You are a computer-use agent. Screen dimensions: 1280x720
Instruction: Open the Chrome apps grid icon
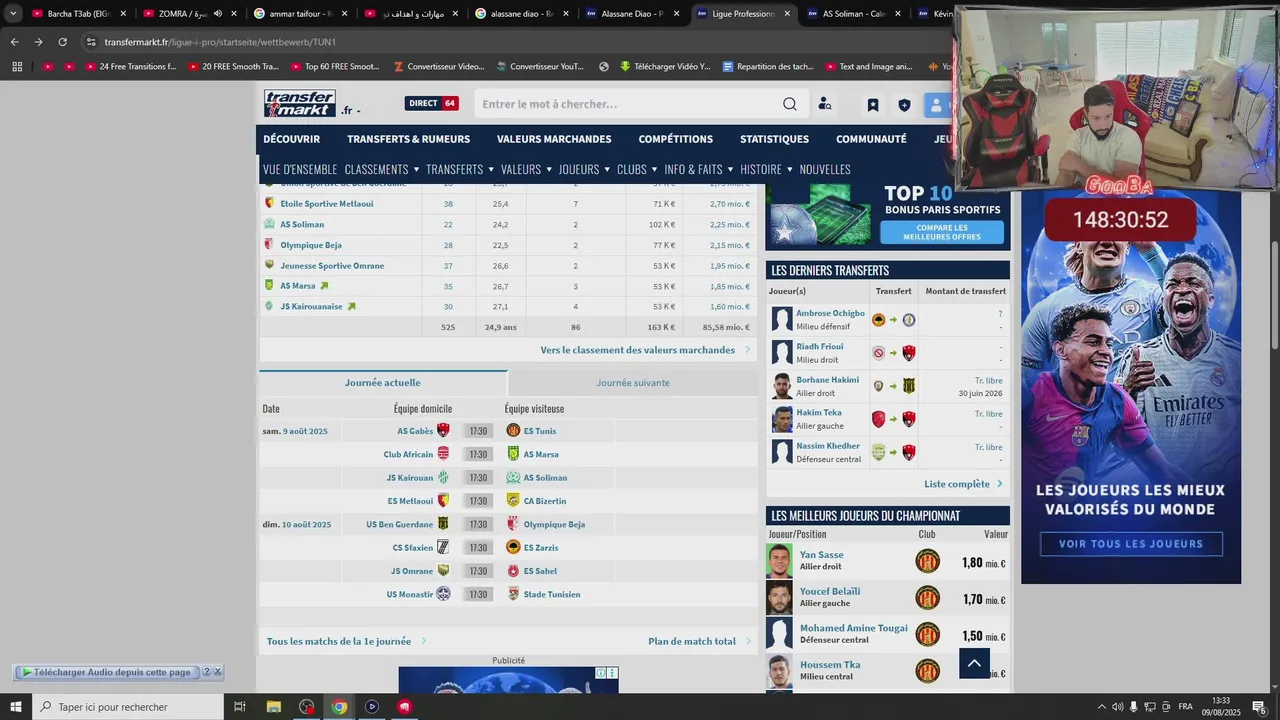[x=17, y=67]
